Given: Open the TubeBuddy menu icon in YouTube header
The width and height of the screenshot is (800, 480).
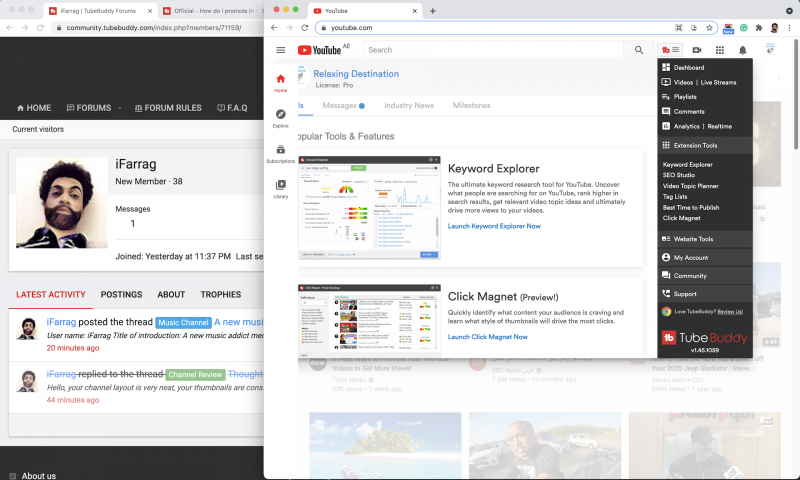Looking at the screenshot, I should point(670,50).
